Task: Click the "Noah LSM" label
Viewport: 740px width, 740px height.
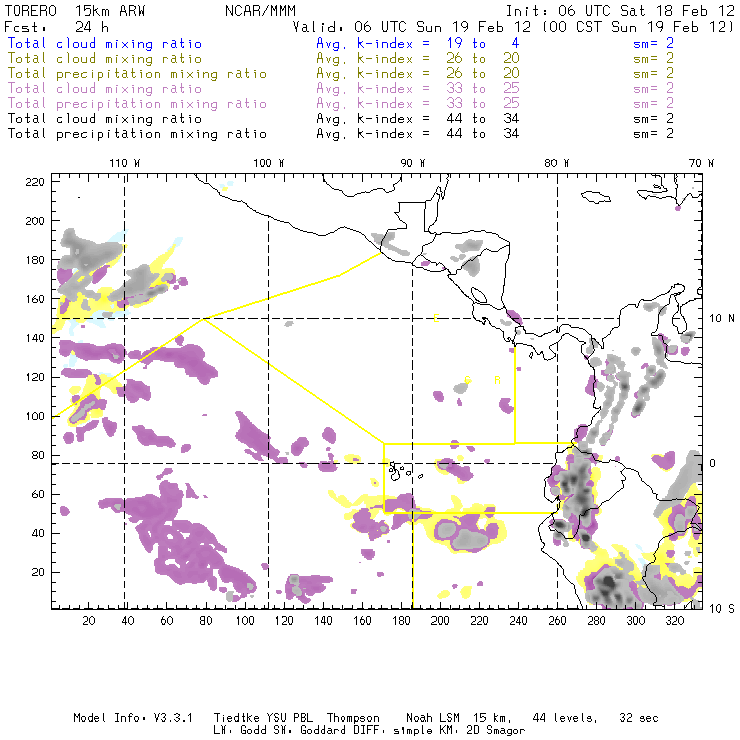Action: click(433, 718)
